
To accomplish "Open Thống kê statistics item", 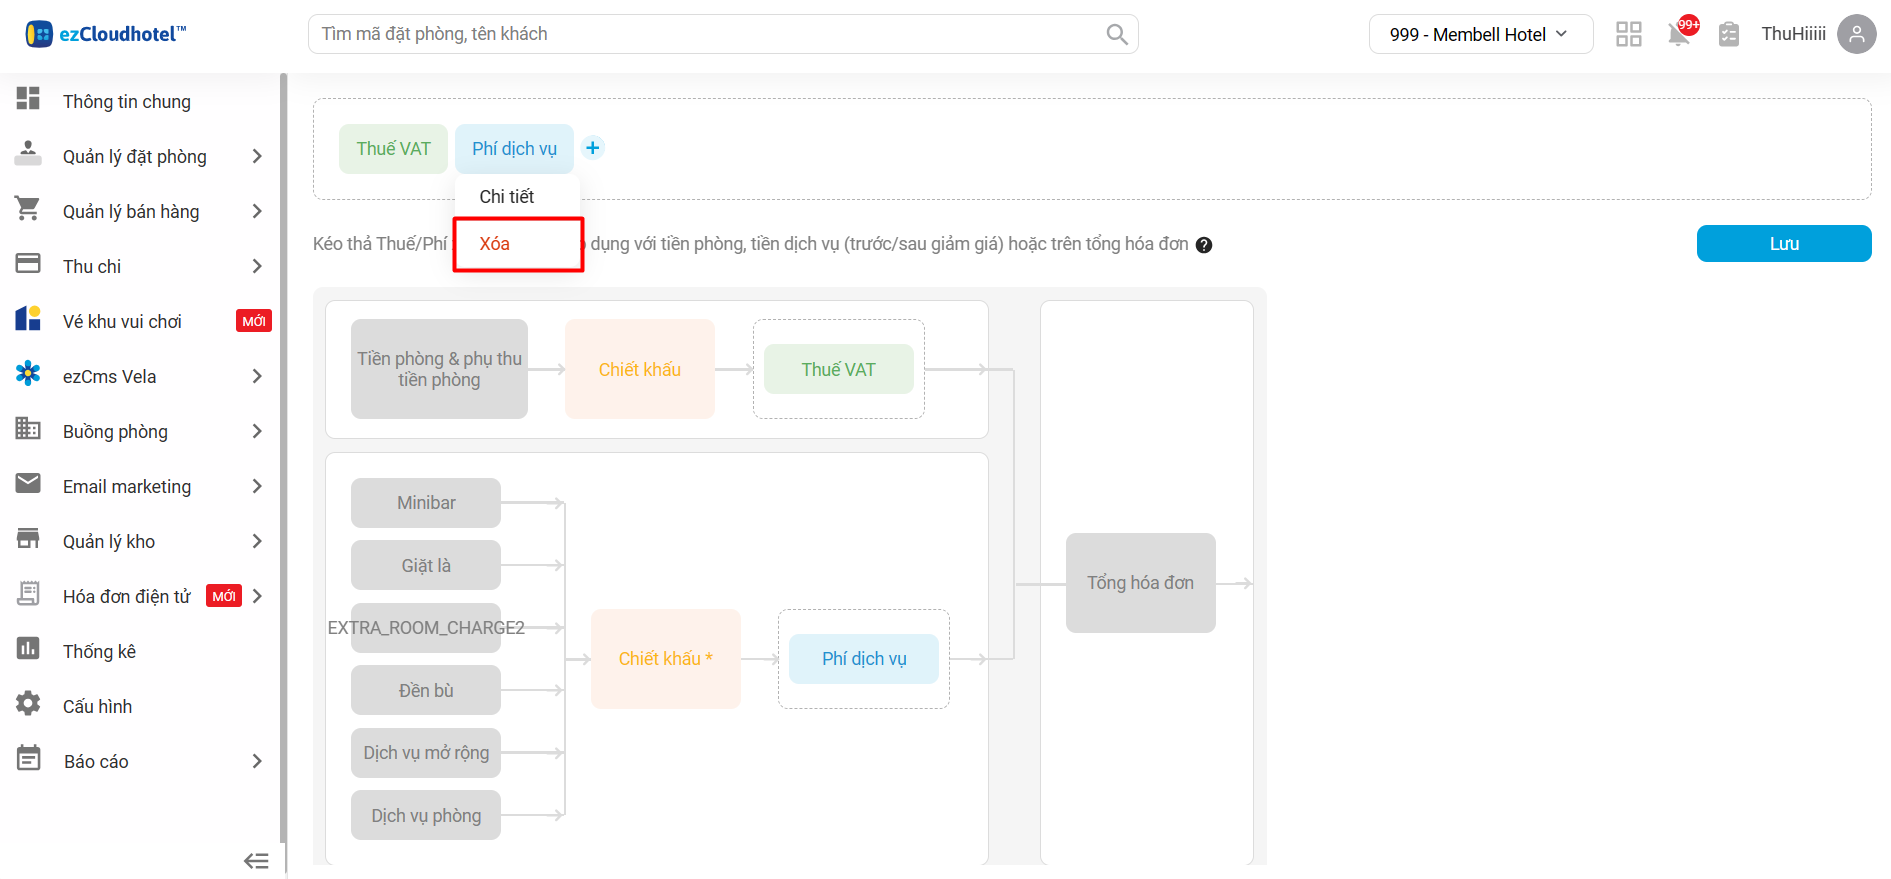I will (x=99, y=651).
